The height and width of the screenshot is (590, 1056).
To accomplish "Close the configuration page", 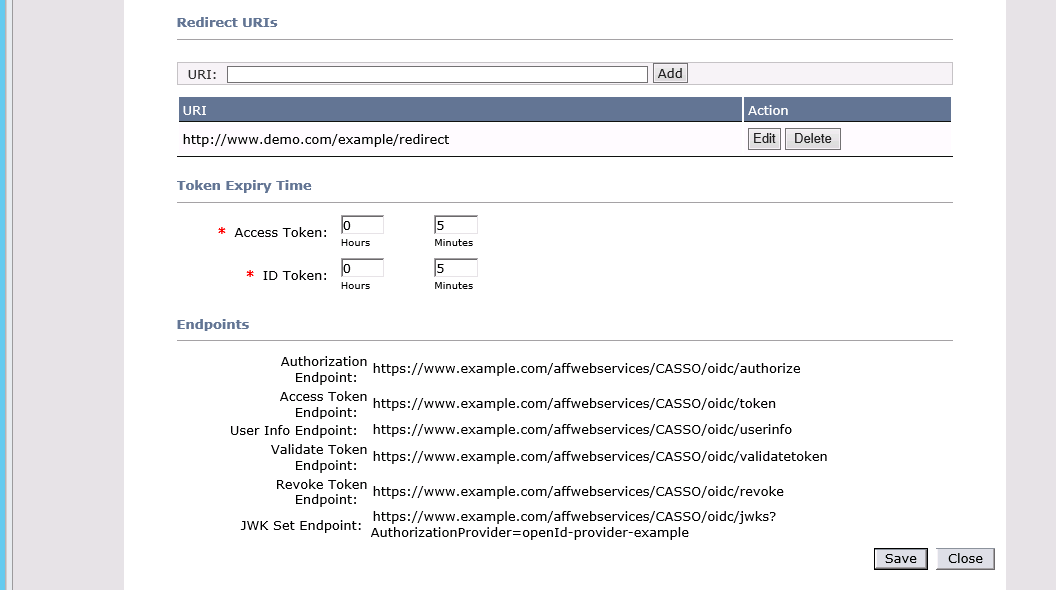I will tap(963, 558).
